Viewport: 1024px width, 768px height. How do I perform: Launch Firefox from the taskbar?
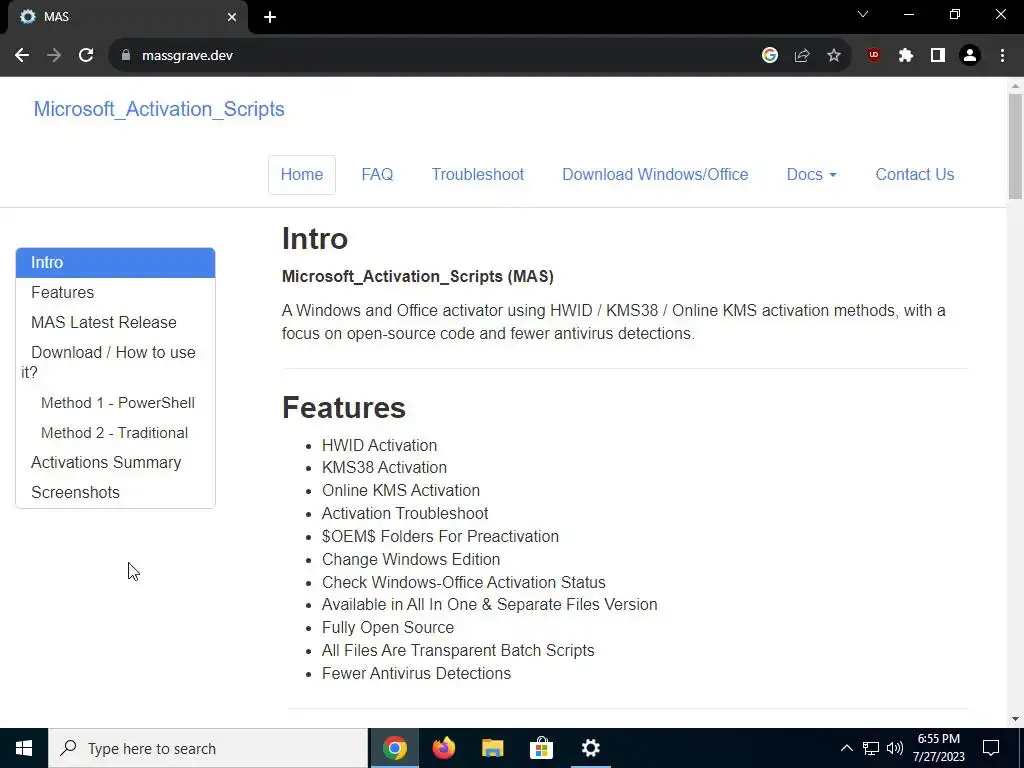pos(443,748)
